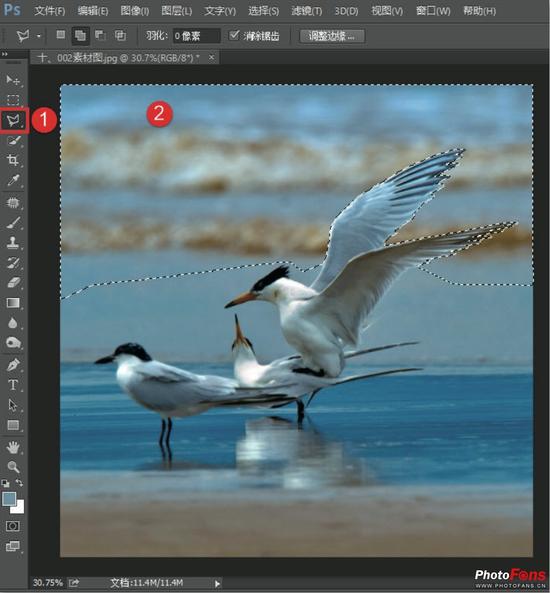The image size is (550, 593).
Task: Select the Spot Healing Brush tool
Action: [x=13, y=203]
